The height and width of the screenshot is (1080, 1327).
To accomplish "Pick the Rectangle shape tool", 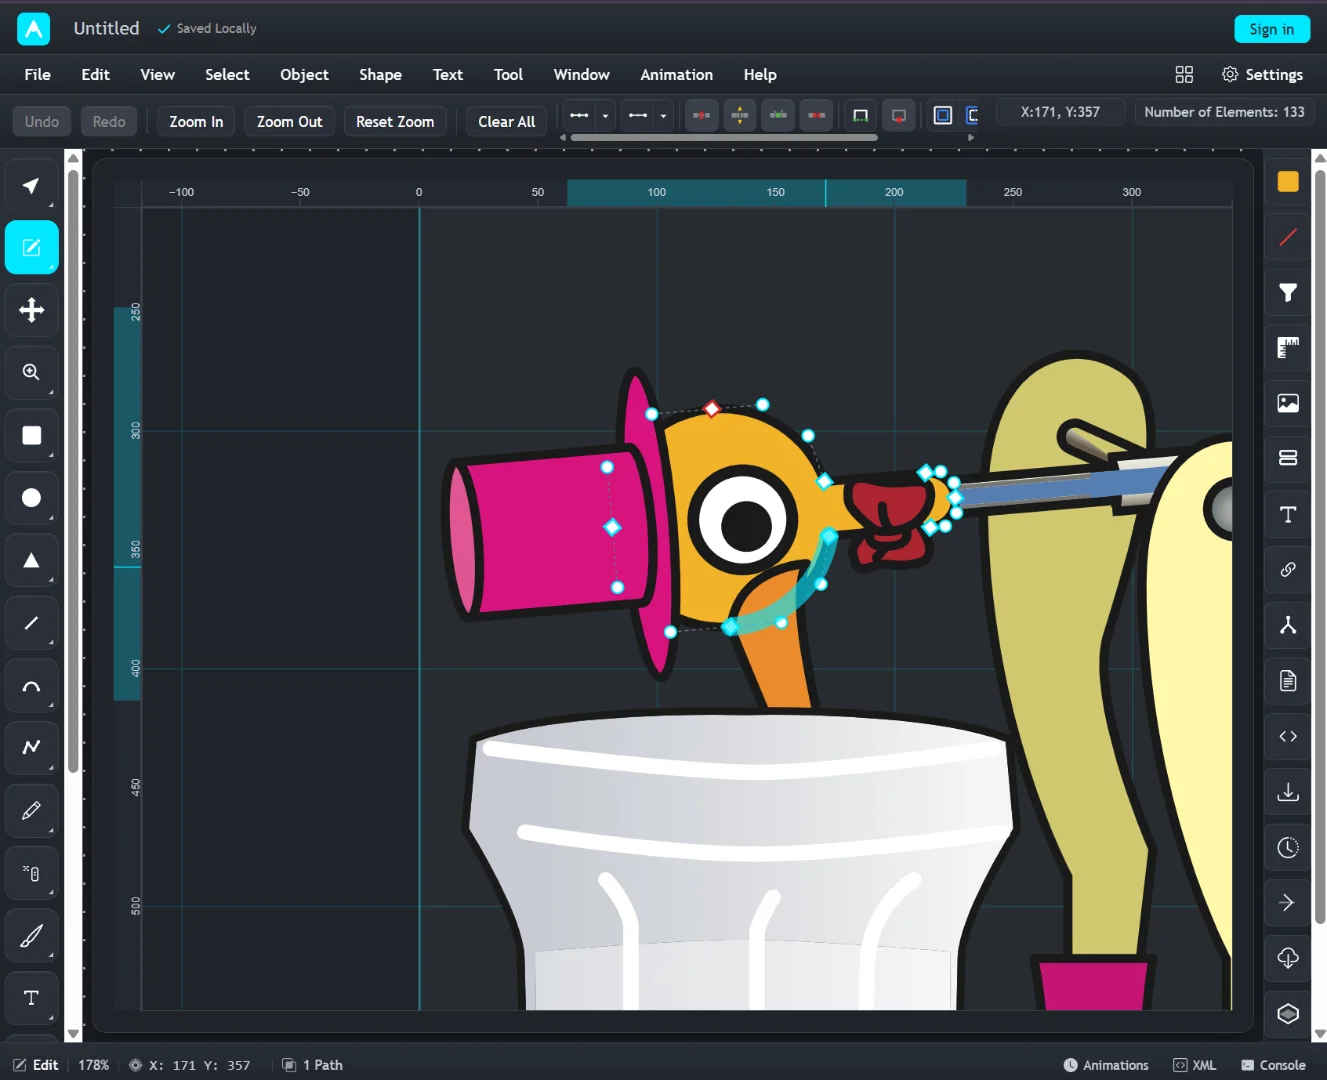I will pos(32,435).
